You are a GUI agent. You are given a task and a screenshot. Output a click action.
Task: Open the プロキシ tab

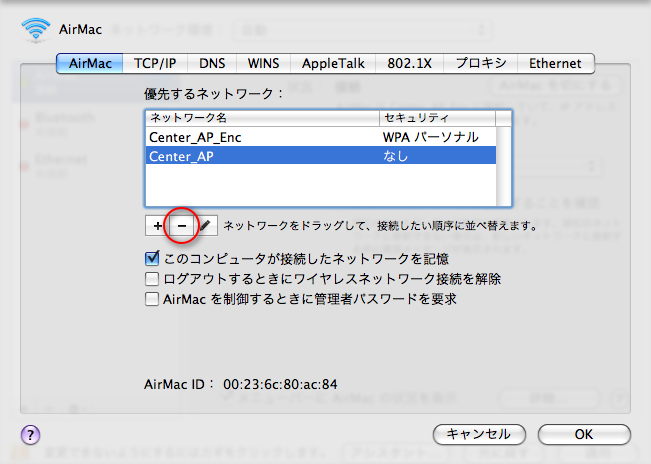pyautogui.click(x=481, y=63)
